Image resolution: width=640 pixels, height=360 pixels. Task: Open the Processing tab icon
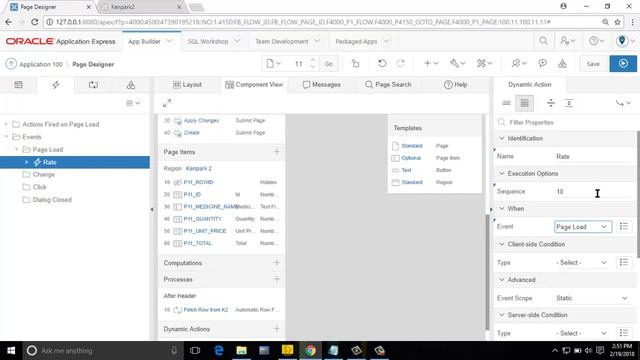click(93, 85)
